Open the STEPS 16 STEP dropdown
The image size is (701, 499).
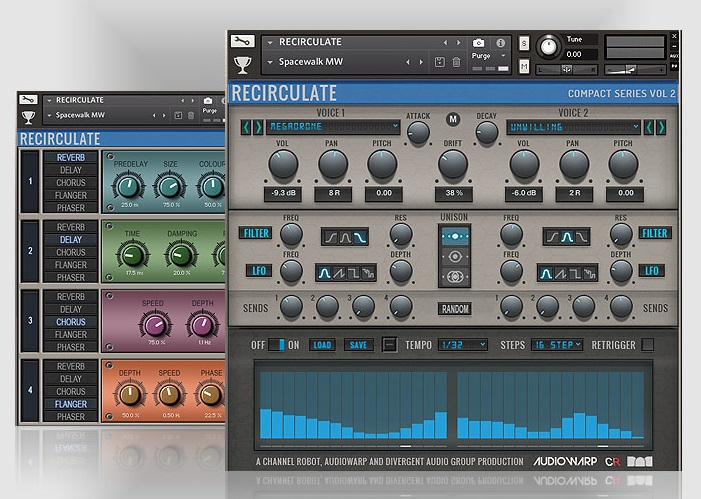(557, 345)
